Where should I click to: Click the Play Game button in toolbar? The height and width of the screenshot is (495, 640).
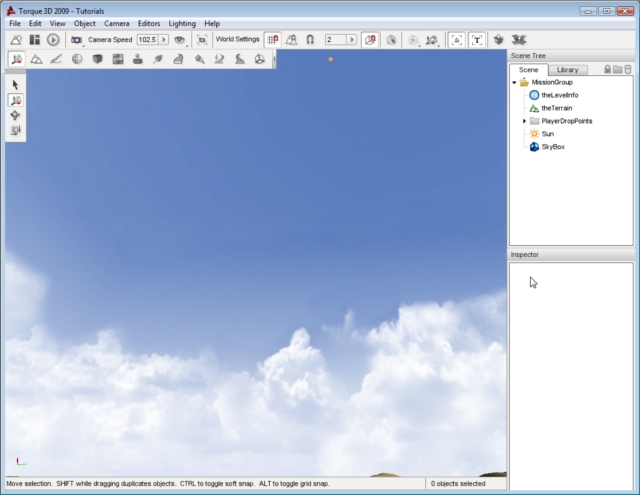click(x=53, y=39)
